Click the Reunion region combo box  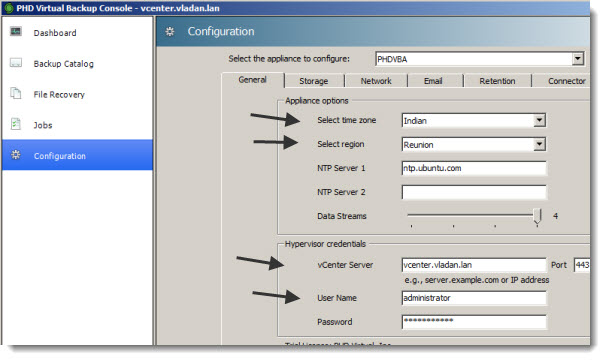[x=473, y=144]
